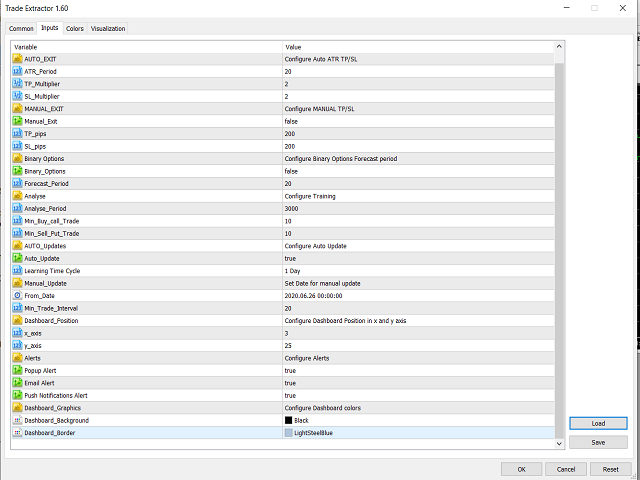Click the string icon beside Analyse
640x480 pixels.
click(x=17, y=196)
